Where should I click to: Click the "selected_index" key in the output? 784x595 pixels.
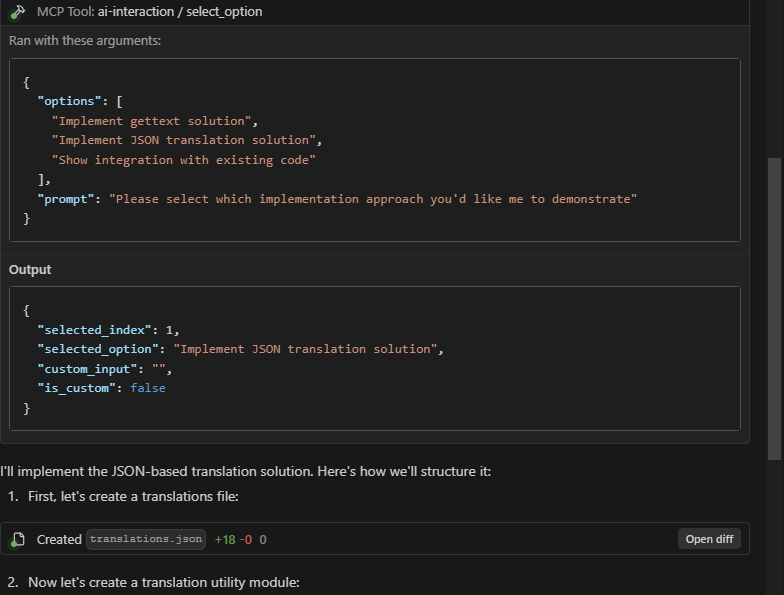(x=96, y=330)
